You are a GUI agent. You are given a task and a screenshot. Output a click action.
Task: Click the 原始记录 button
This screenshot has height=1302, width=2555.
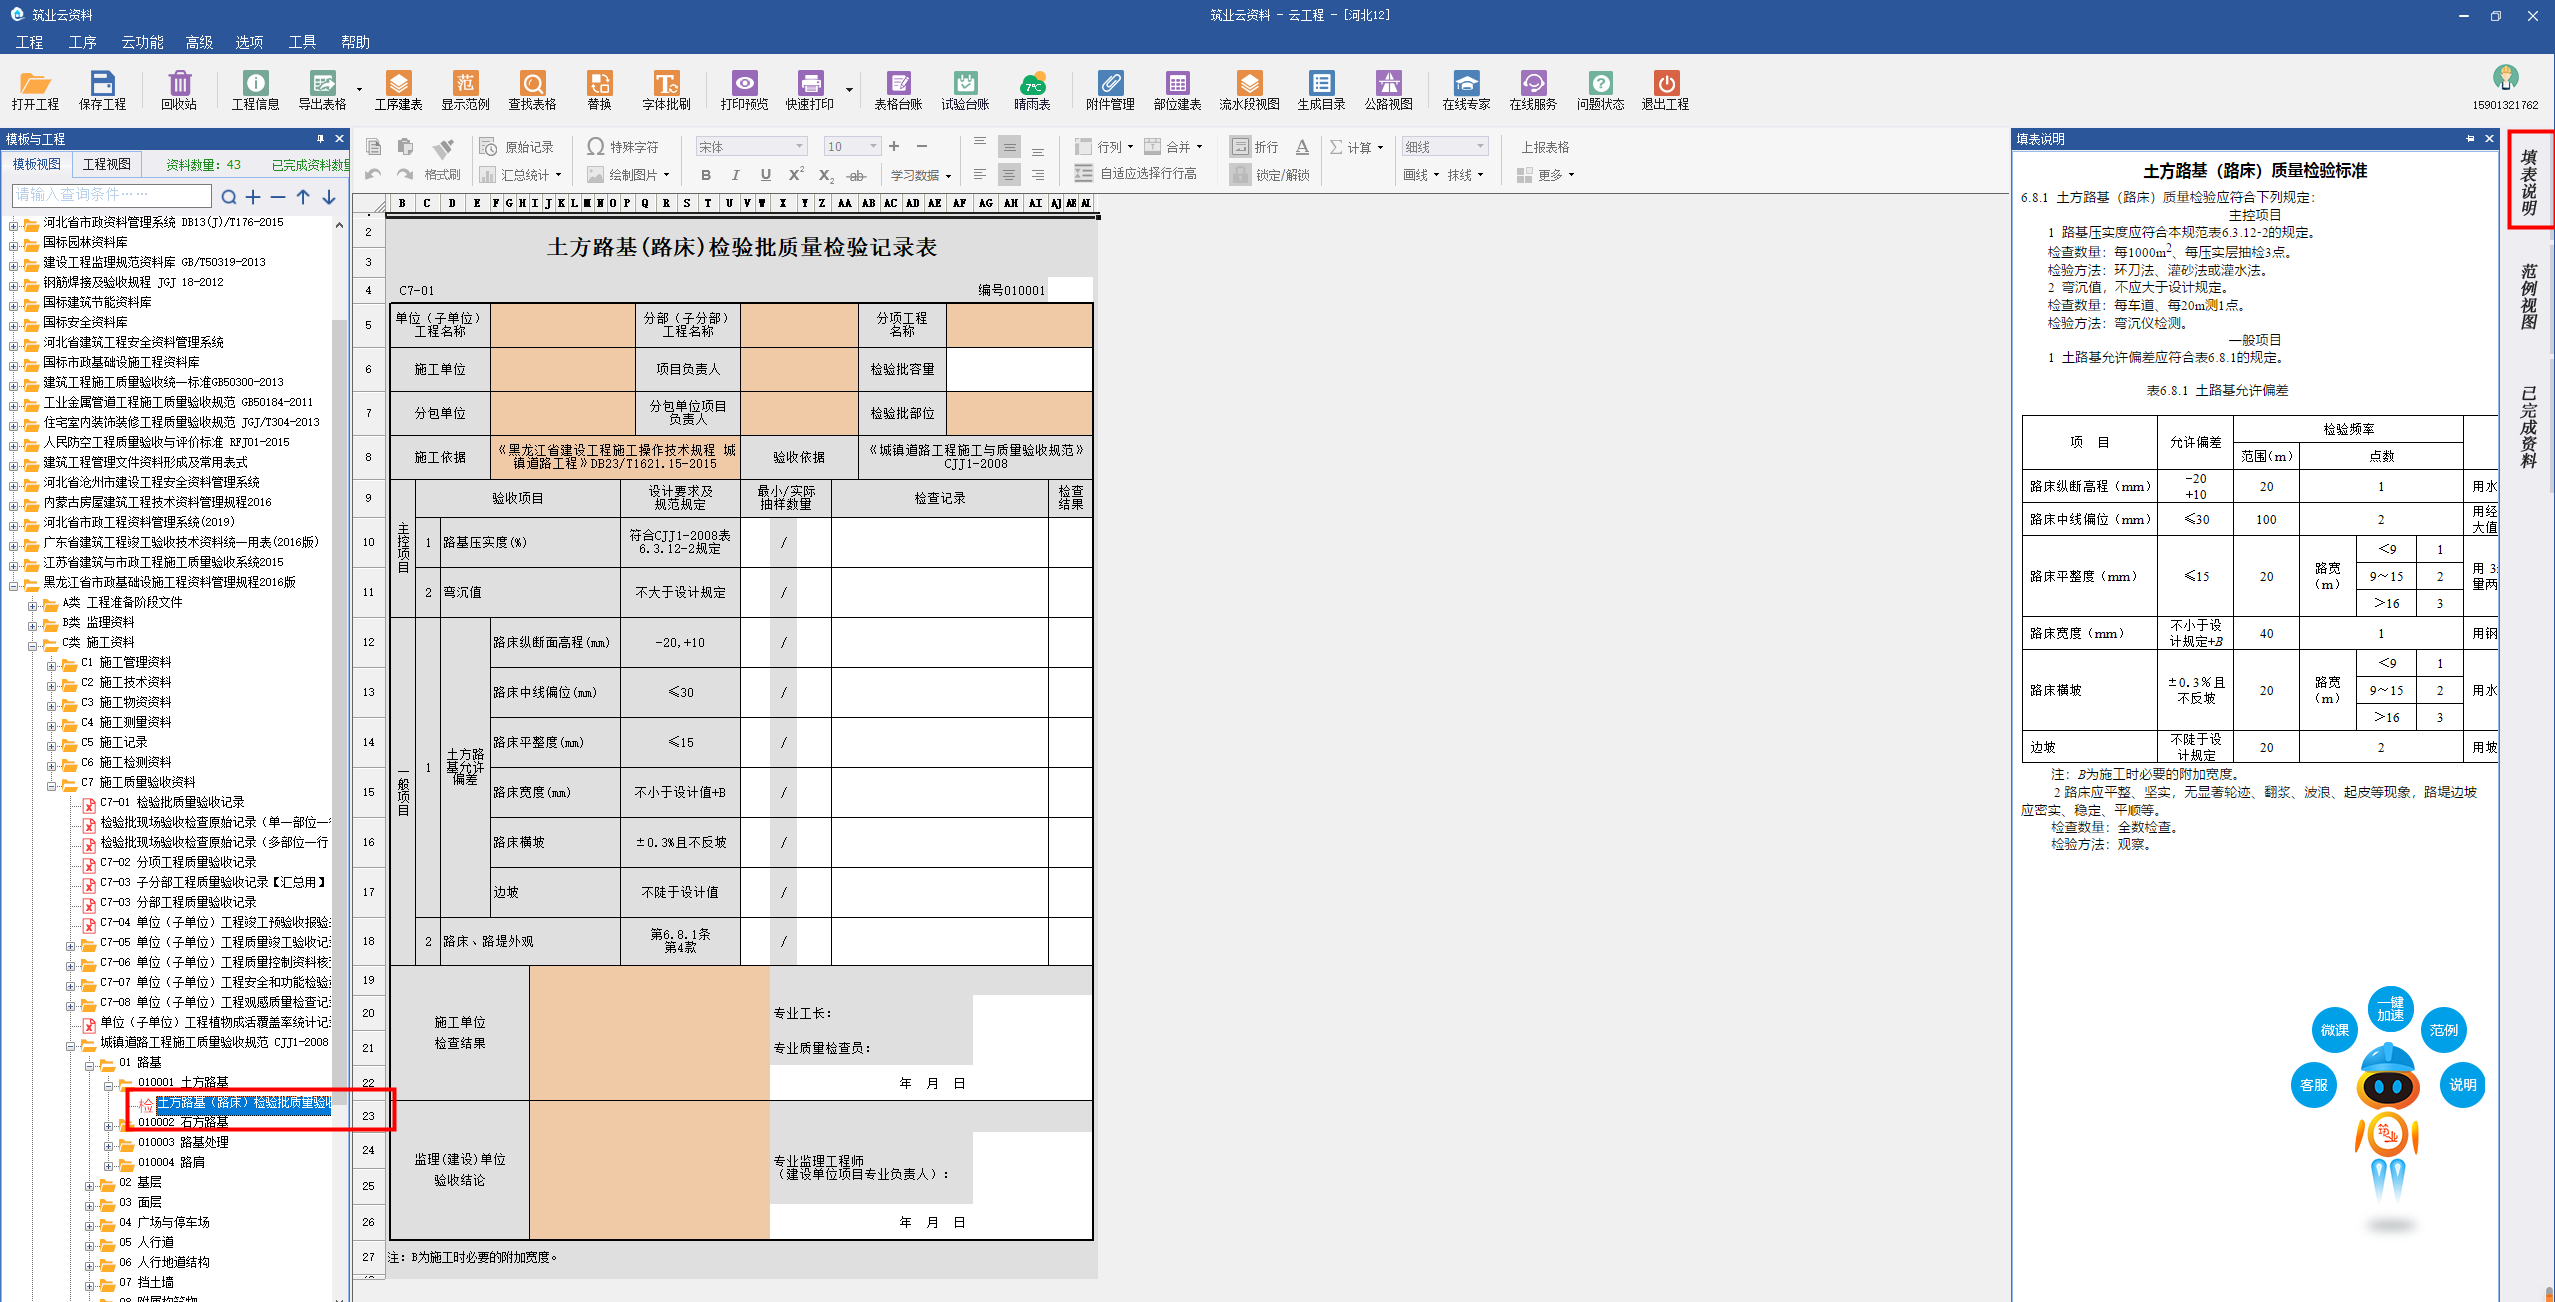[517, 147]
